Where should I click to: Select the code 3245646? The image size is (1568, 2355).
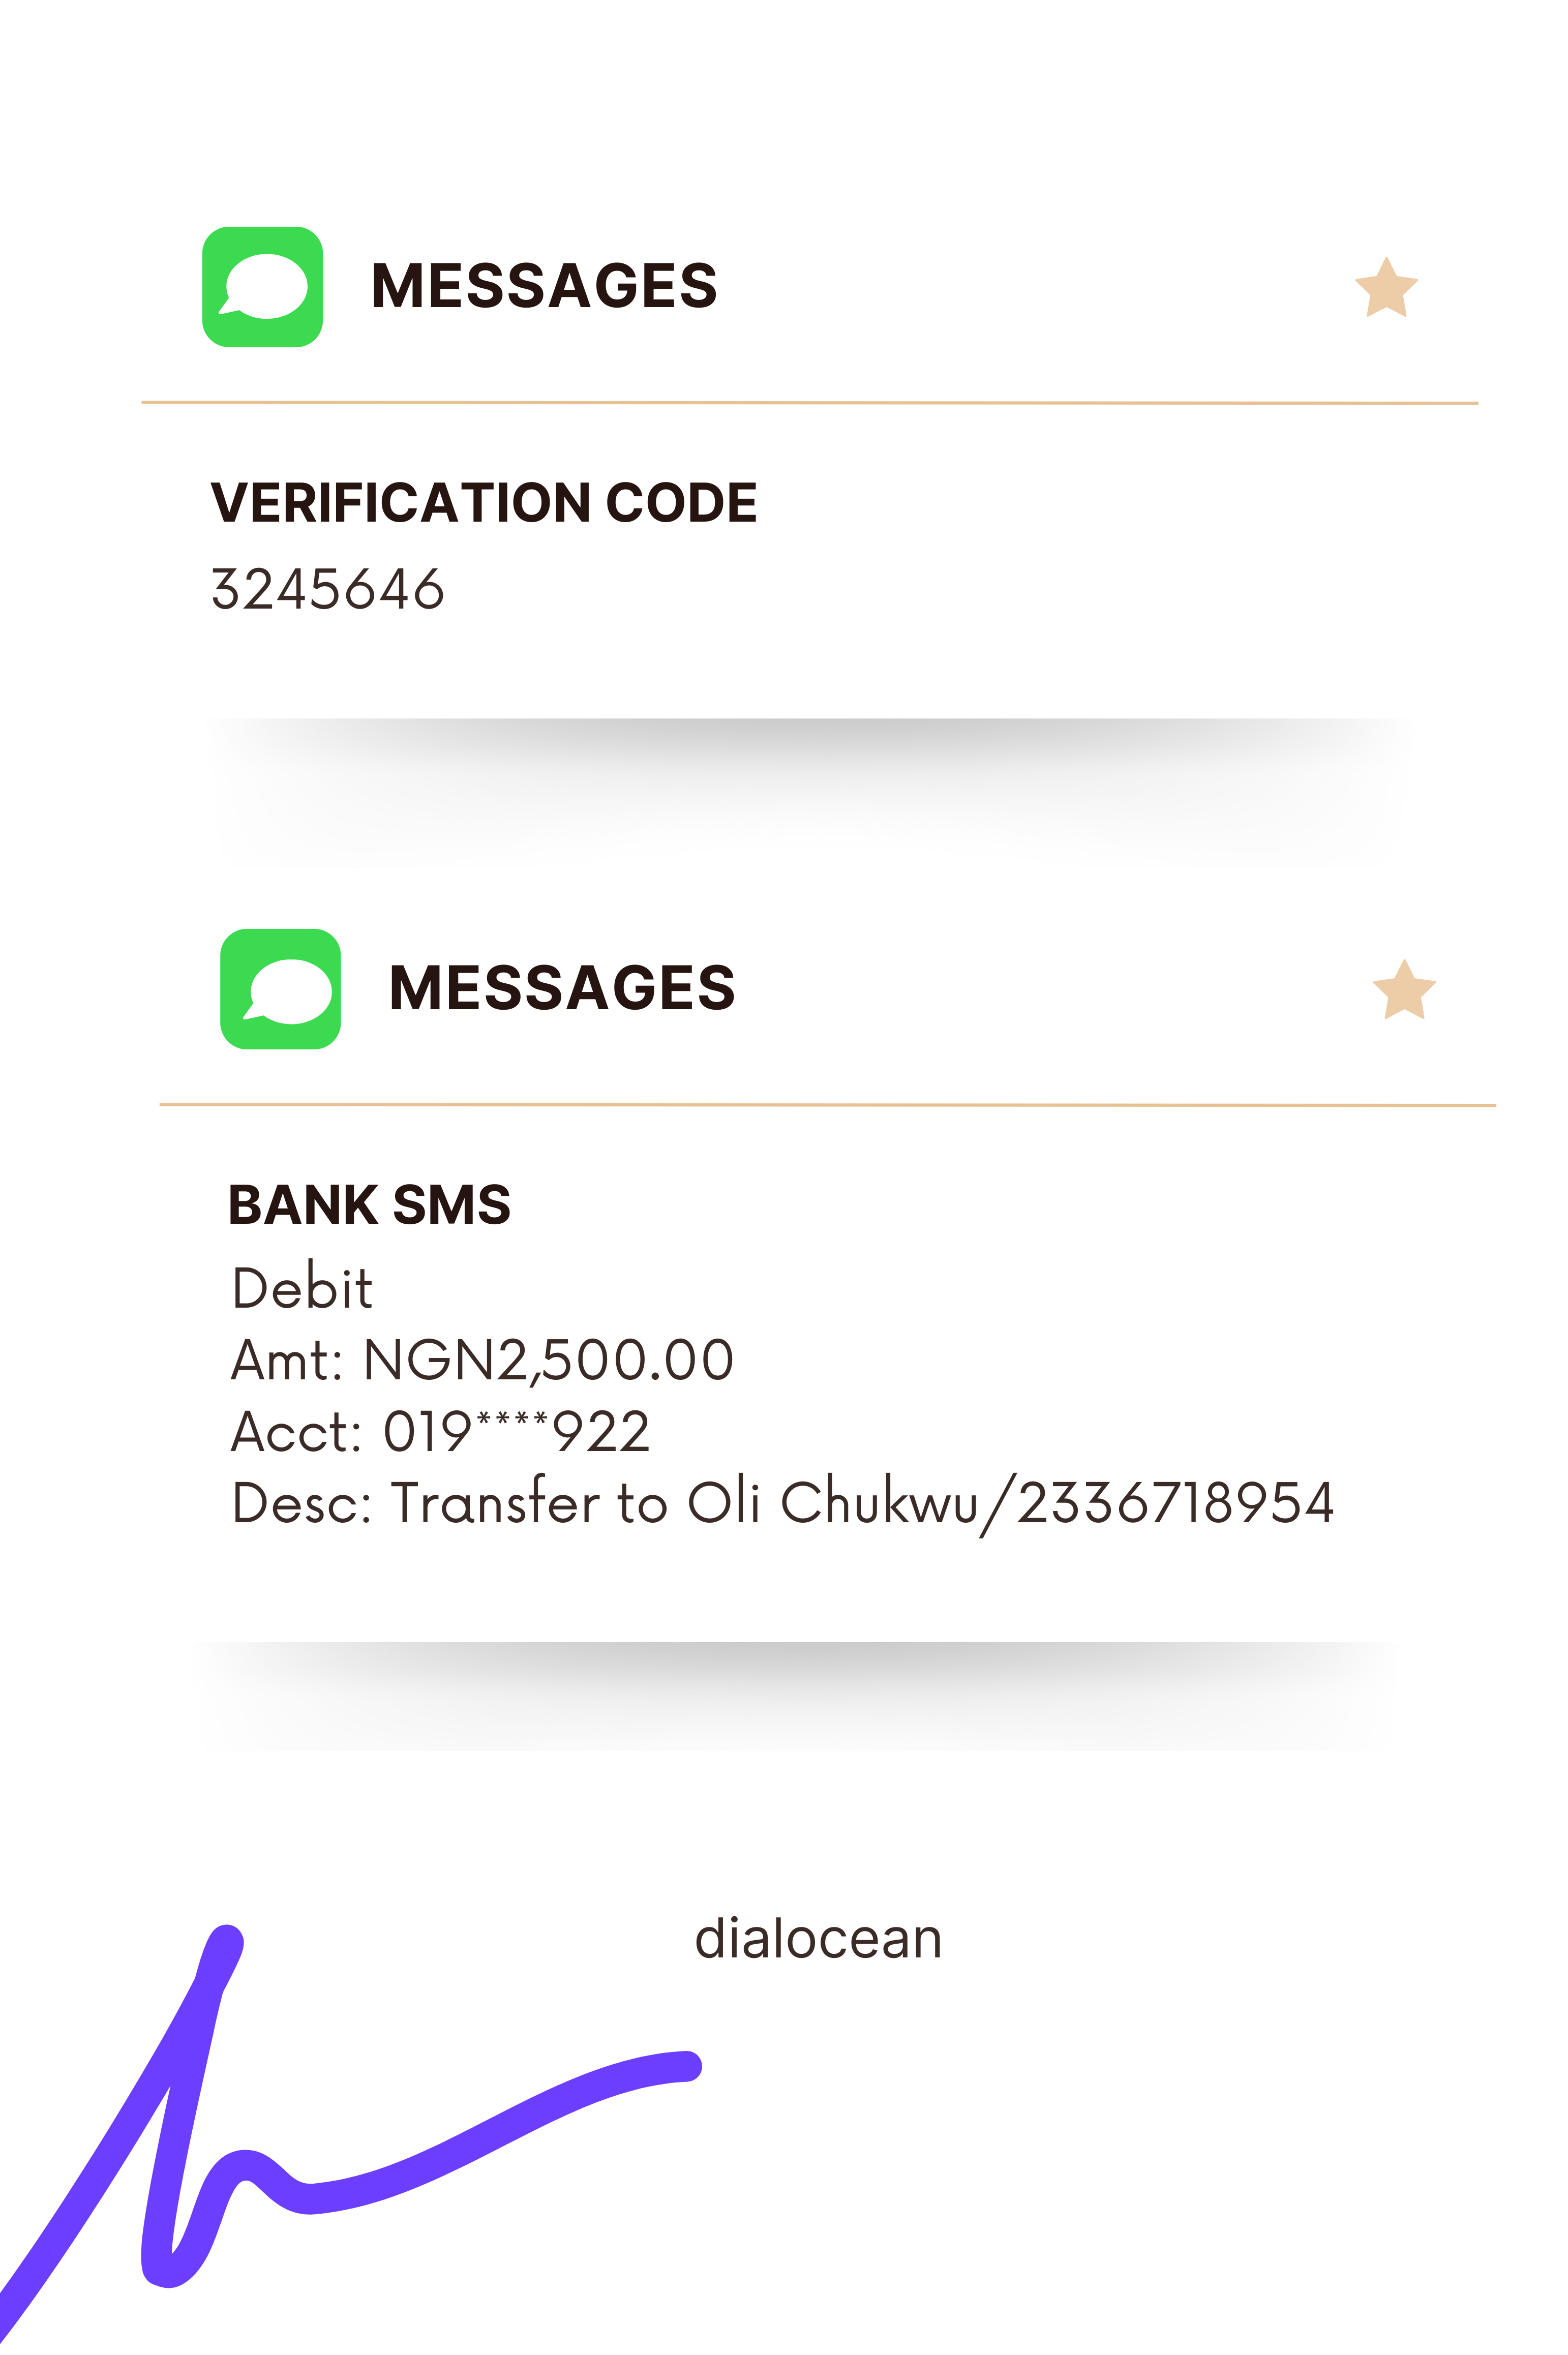(x=328, y=588)
